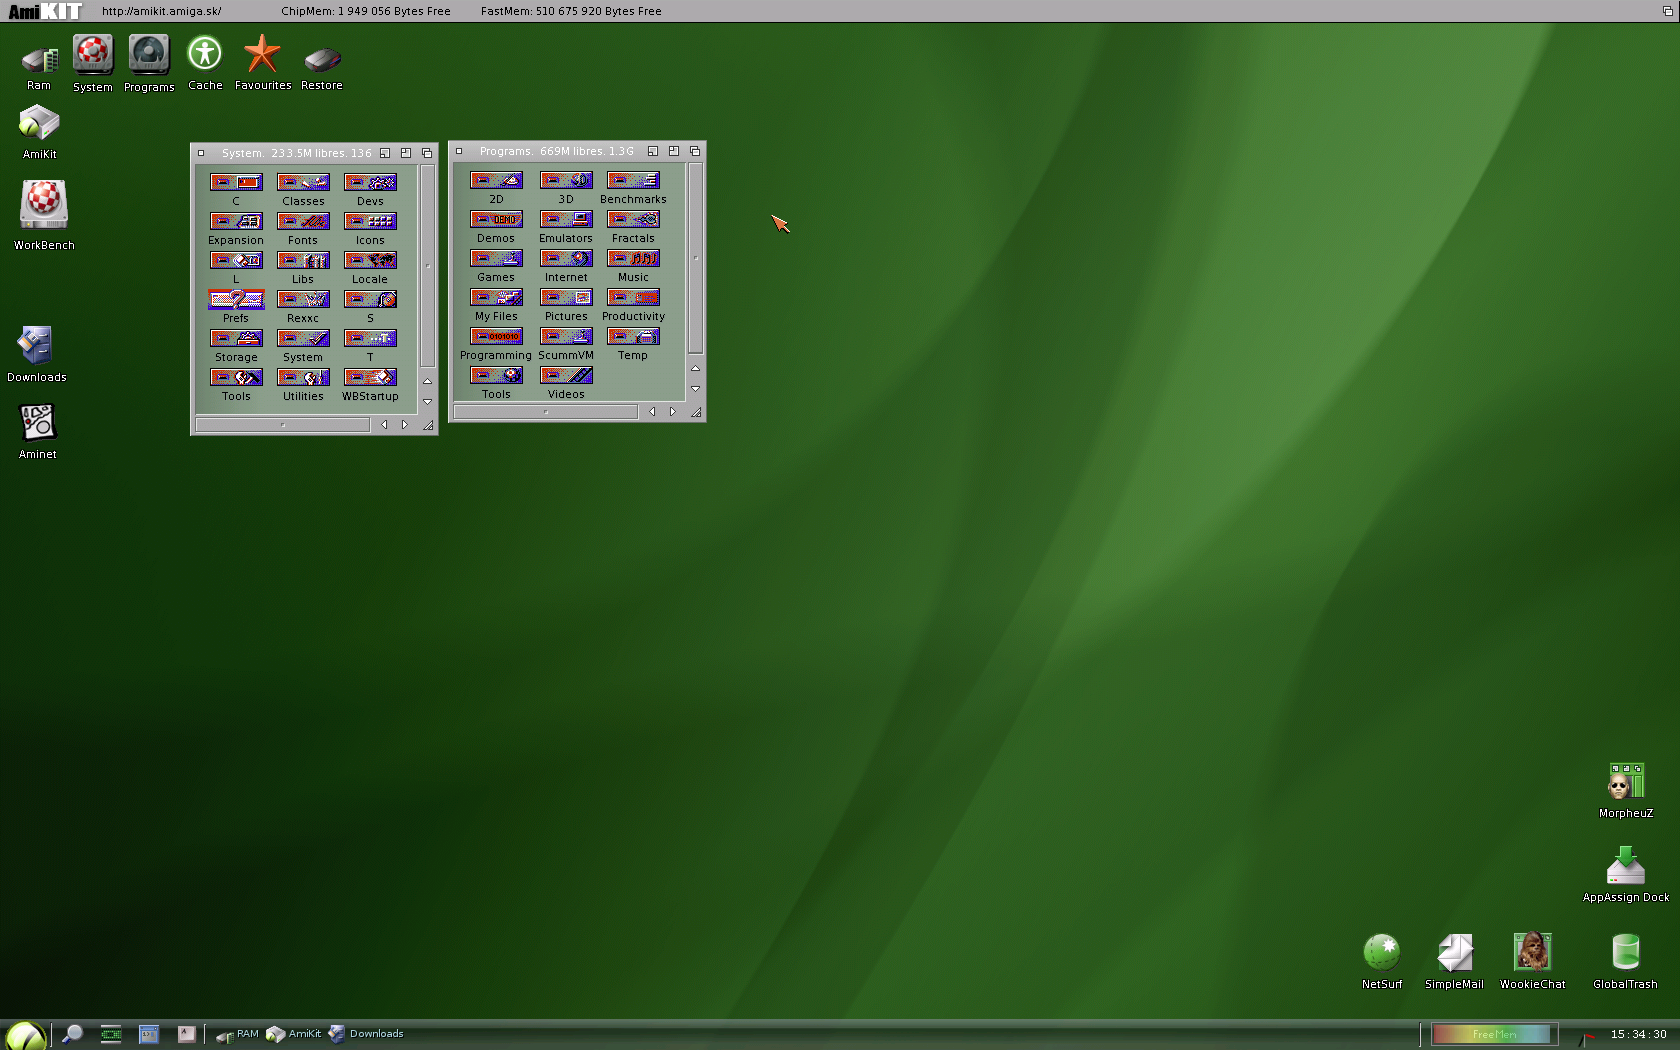The width and height of the screenshot is (1680, 1050).
Task: Open the WBStartup drawer
Action: [x=370, y=378]
